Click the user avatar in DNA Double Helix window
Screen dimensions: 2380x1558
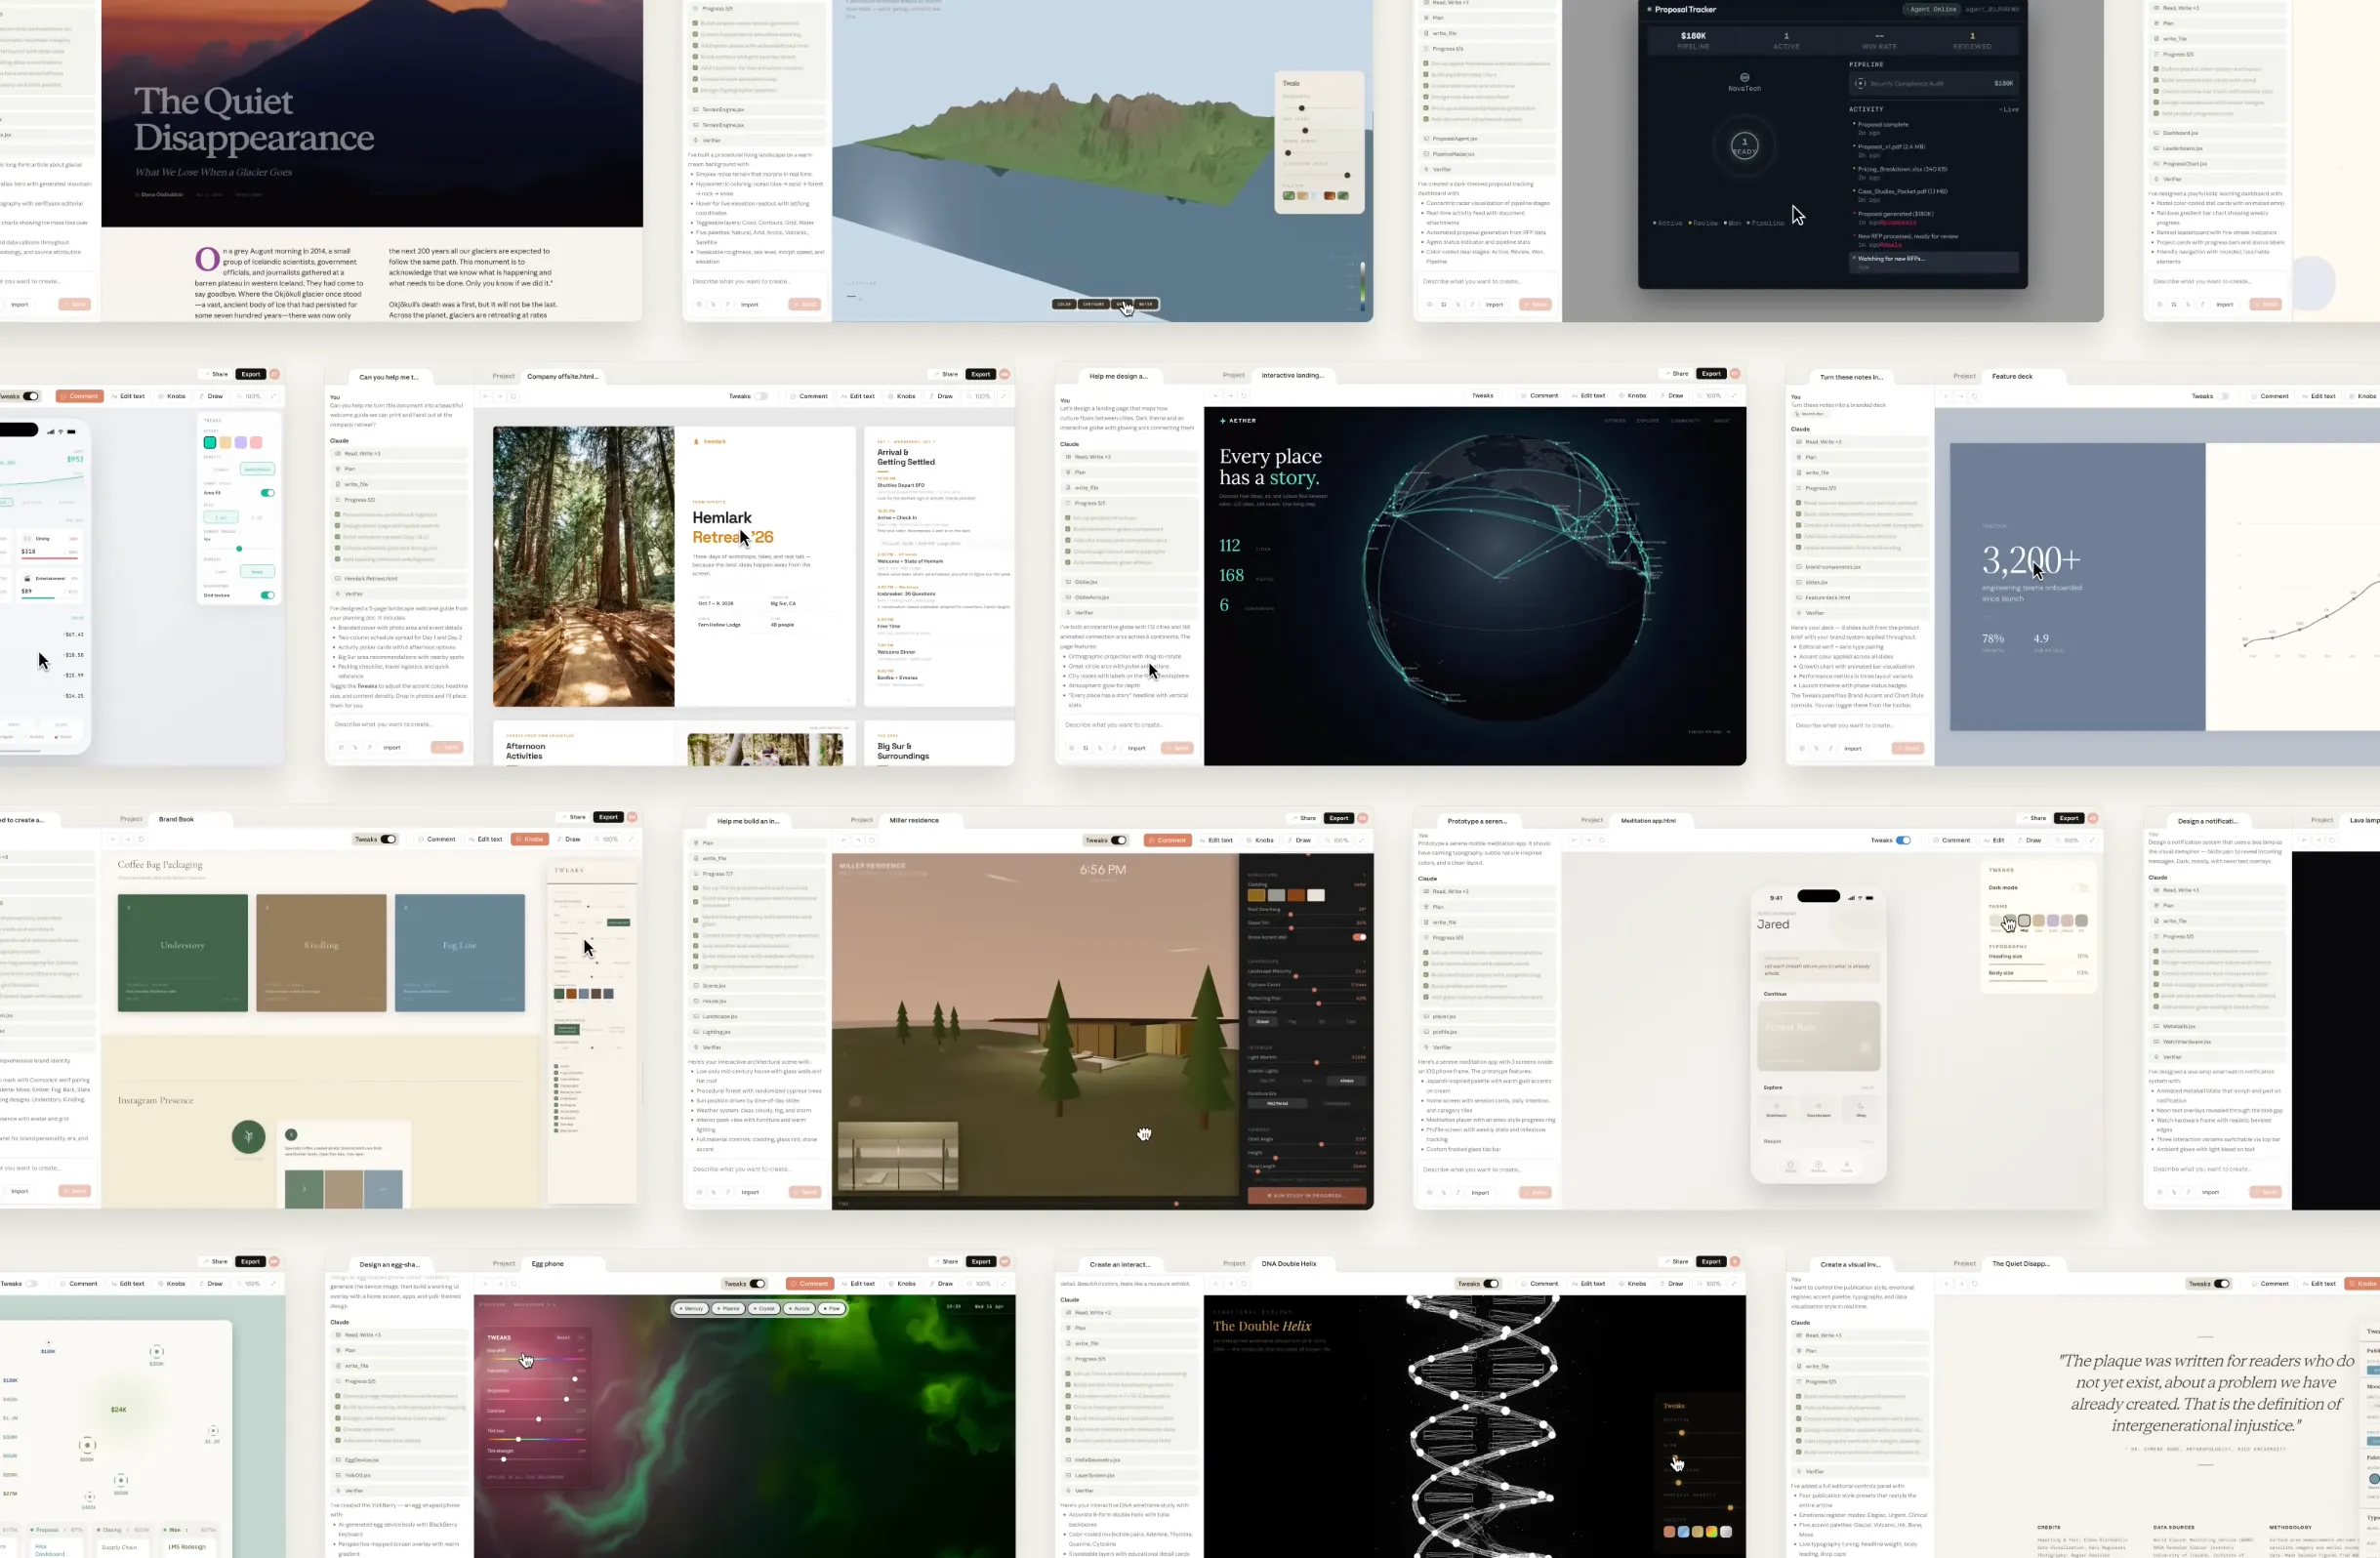click(x=1735, y=1262)
